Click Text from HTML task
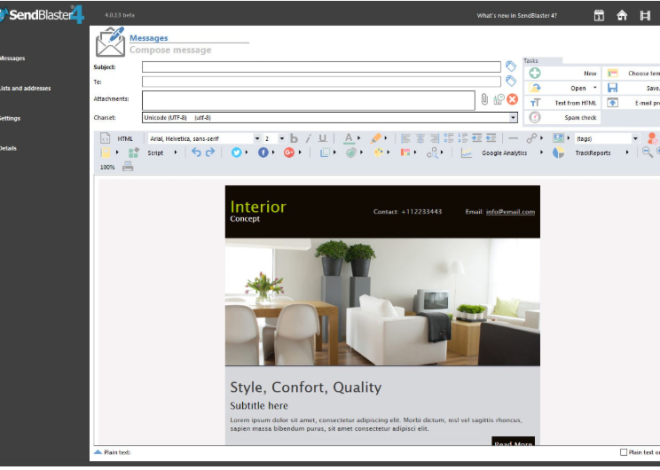The image size is (660, 470). point(562,103)
